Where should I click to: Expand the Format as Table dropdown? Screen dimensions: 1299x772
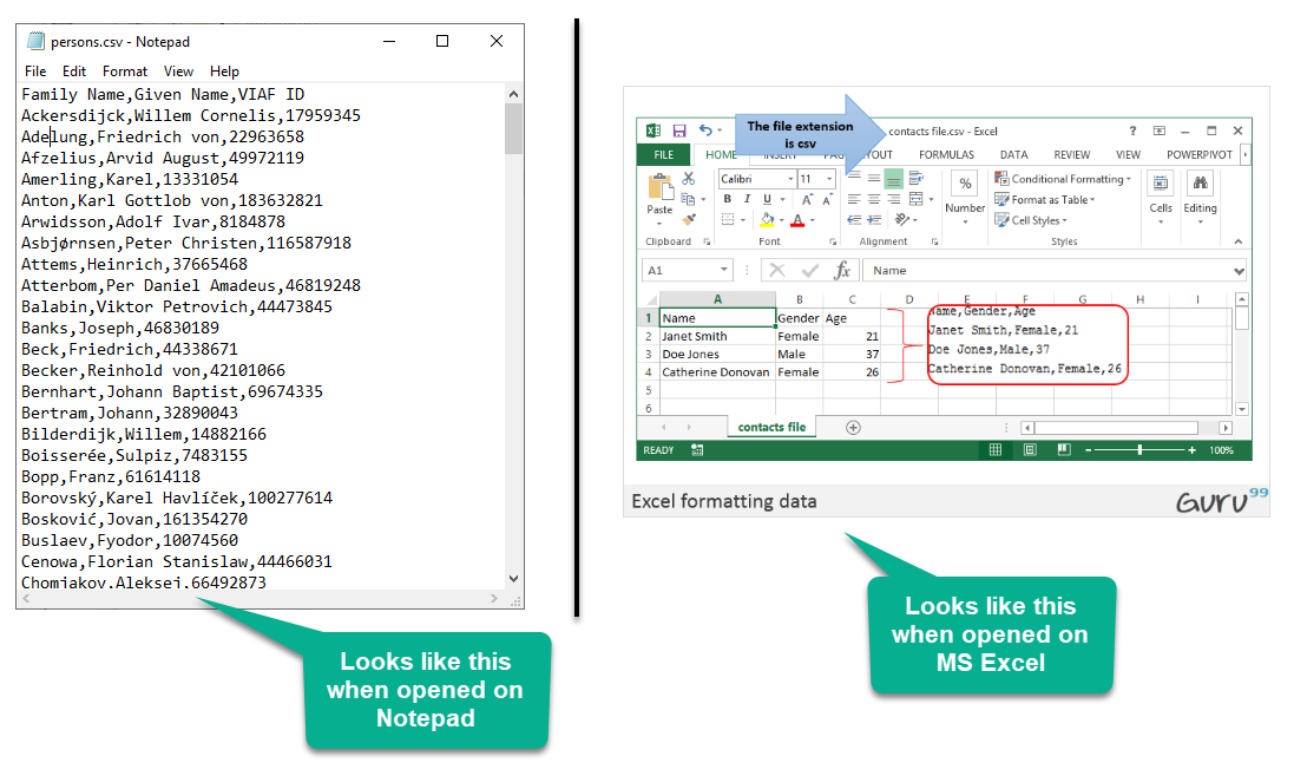tap(1093, 199)
